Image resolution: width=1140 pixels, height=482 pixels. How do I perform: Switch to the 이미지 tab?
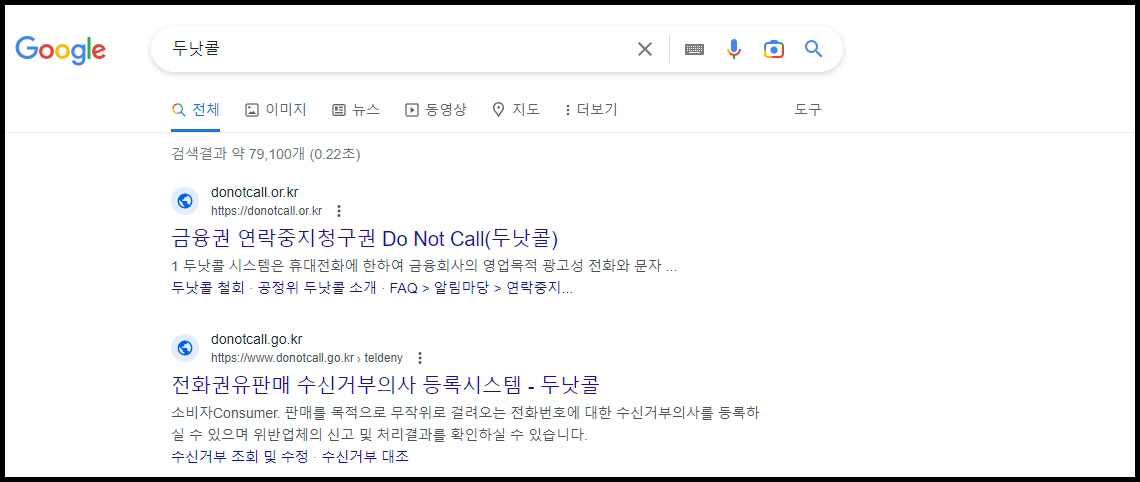[276, 111]
